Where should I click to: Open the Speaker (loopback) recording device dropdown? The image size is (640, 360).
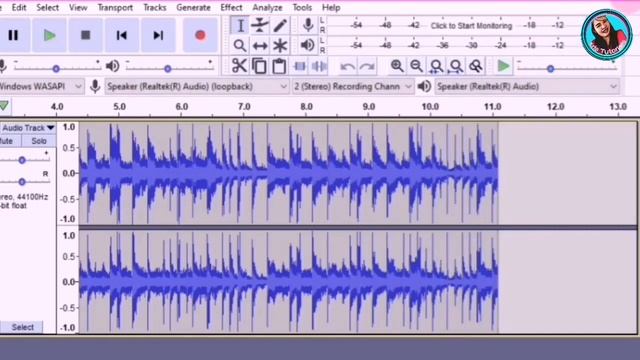click(x=197, y=87)
